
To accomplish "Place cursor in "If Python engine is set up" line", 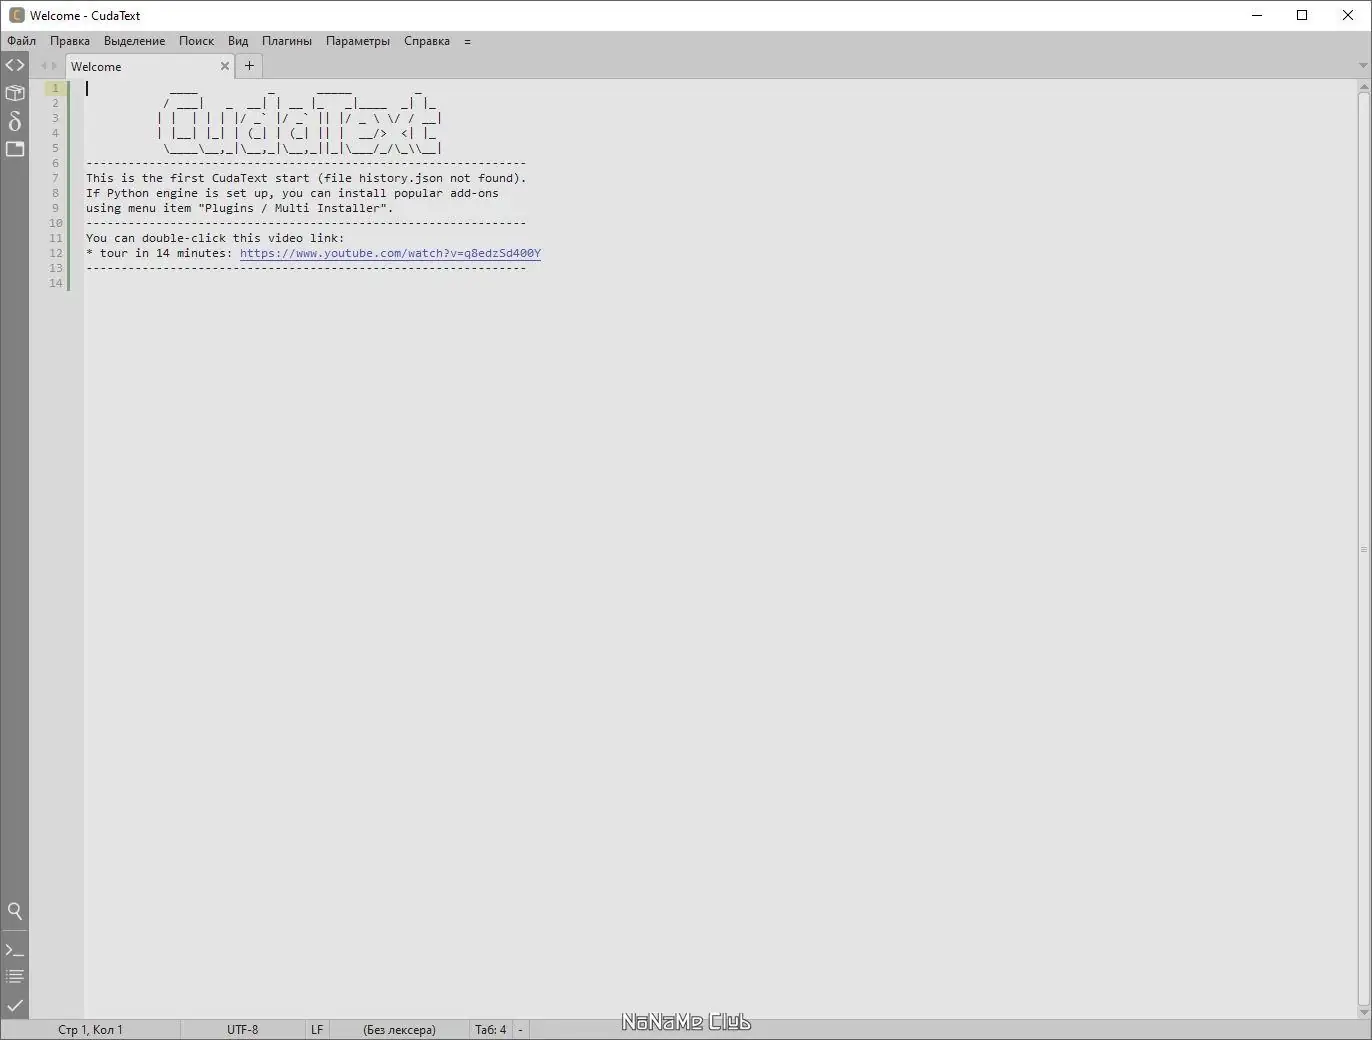I will (x=292, y=193).
